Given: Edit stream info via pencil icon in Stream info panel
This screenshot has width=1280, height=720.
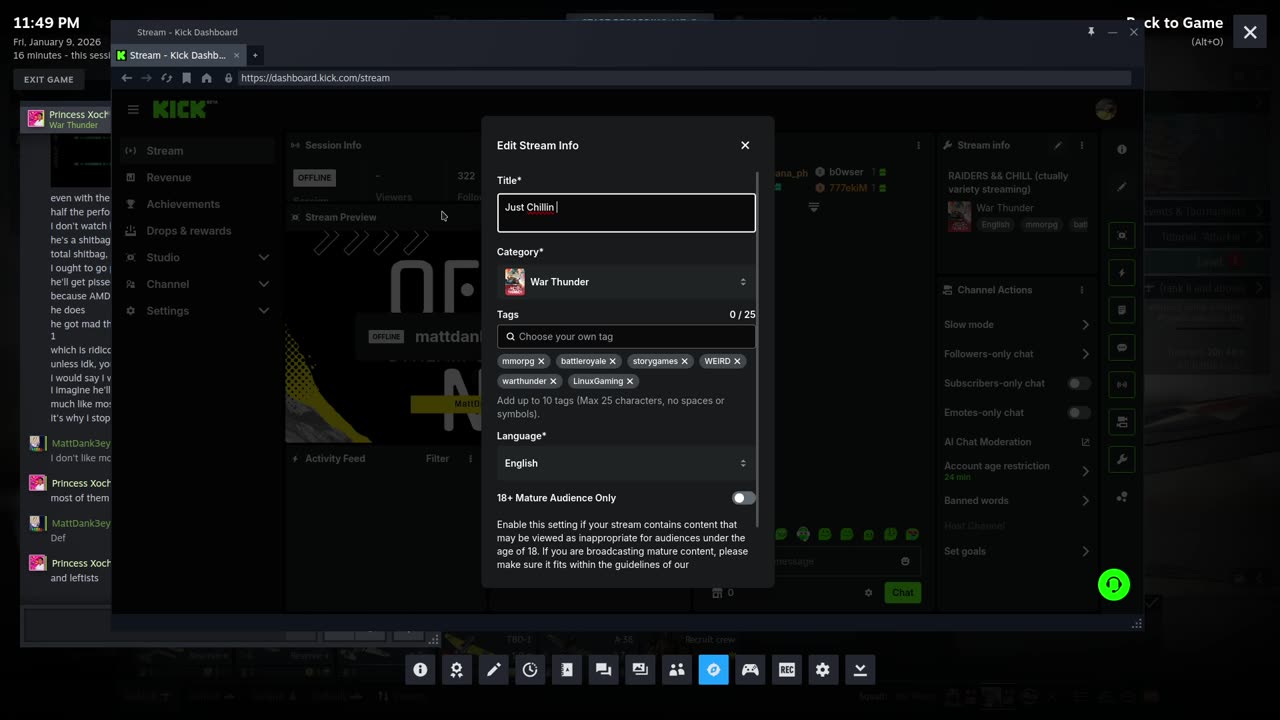Looking at the screenshot, I should [x=1058, y=145].
